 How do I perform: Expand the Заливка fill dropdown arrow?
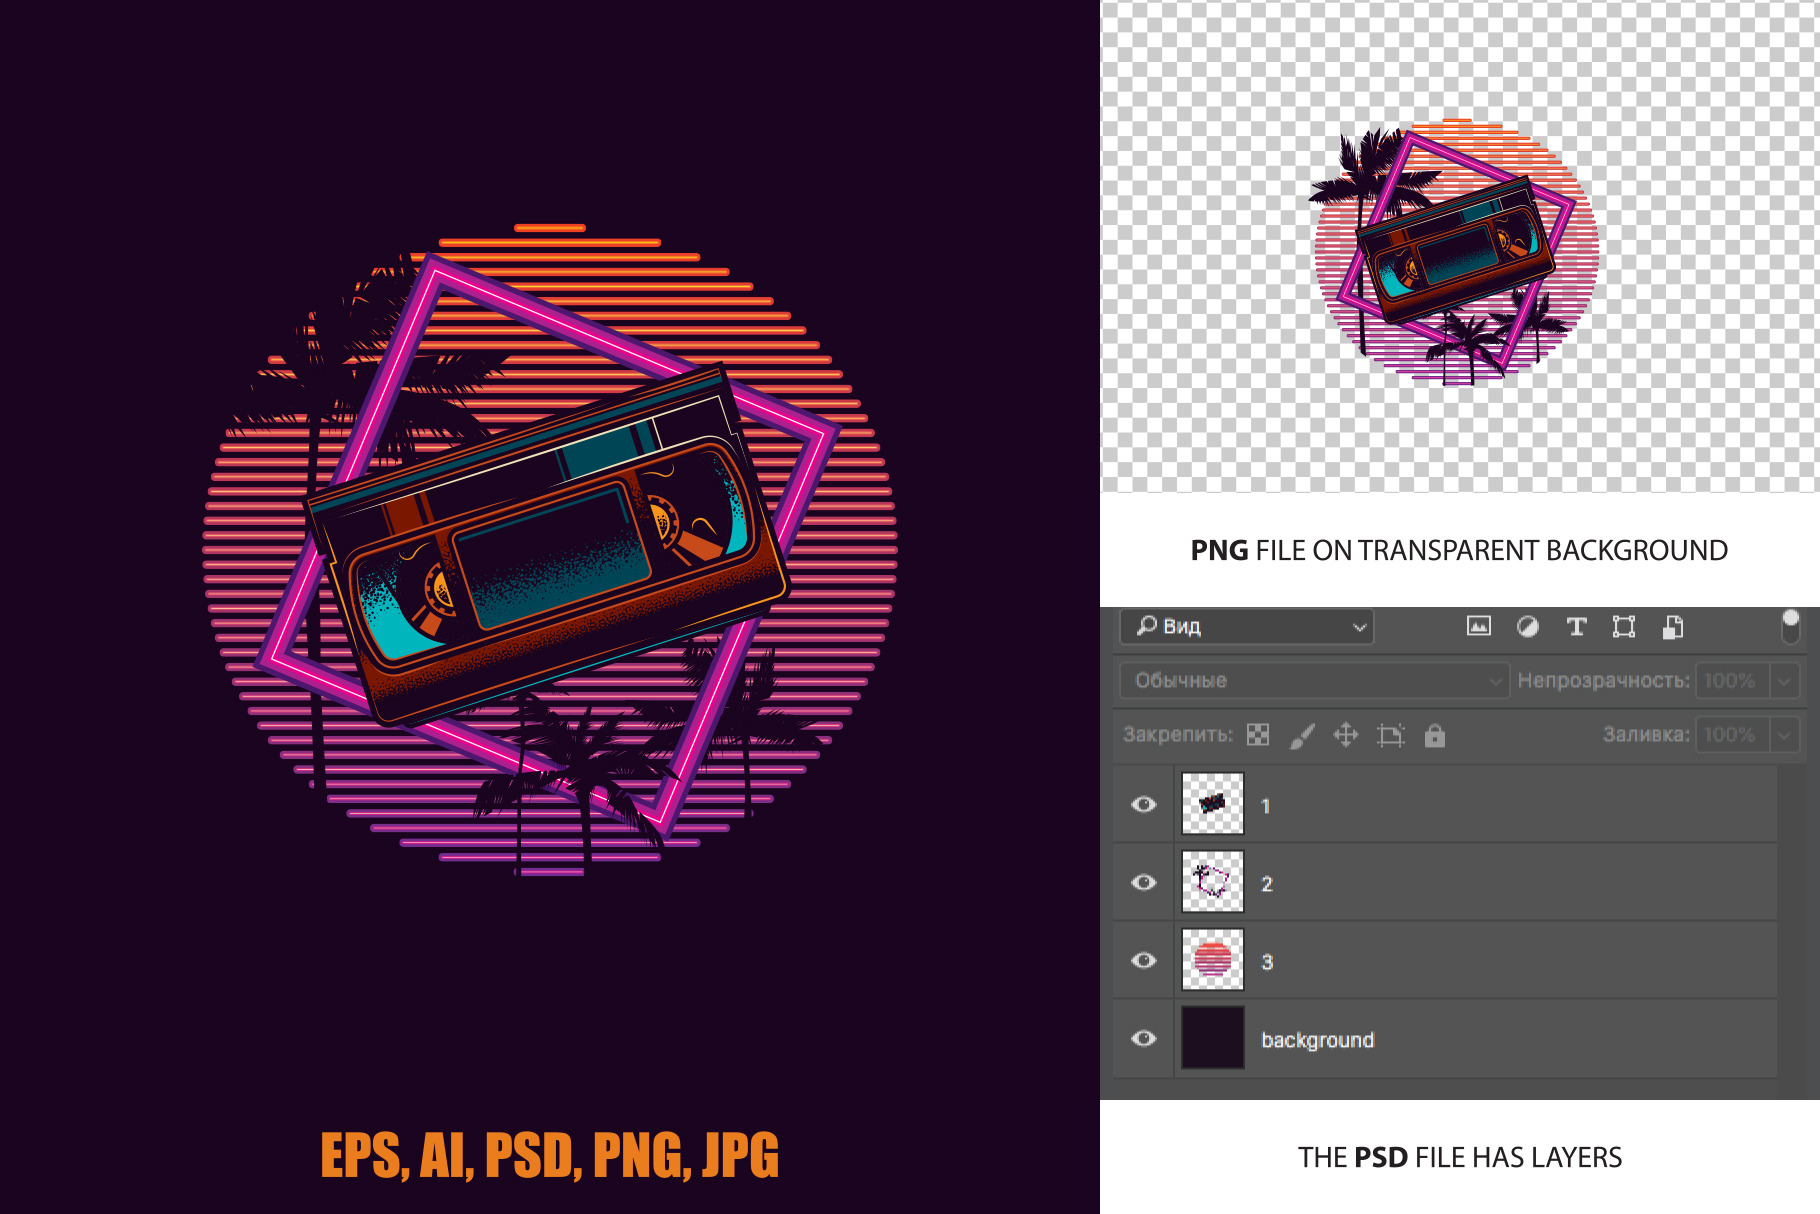[x=1784, y=735]
